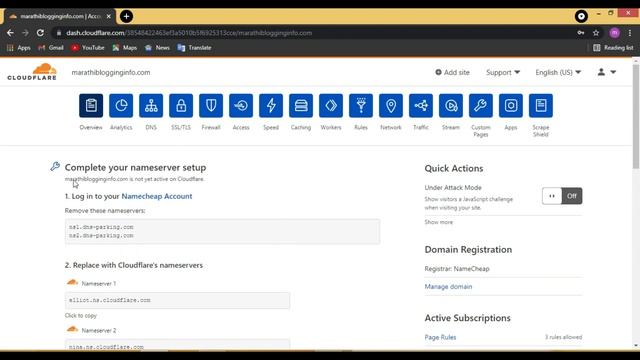The height and width of the screenshot is (360, 640).
Task: Open the Maps bookmark
Action: click(125, 48)
